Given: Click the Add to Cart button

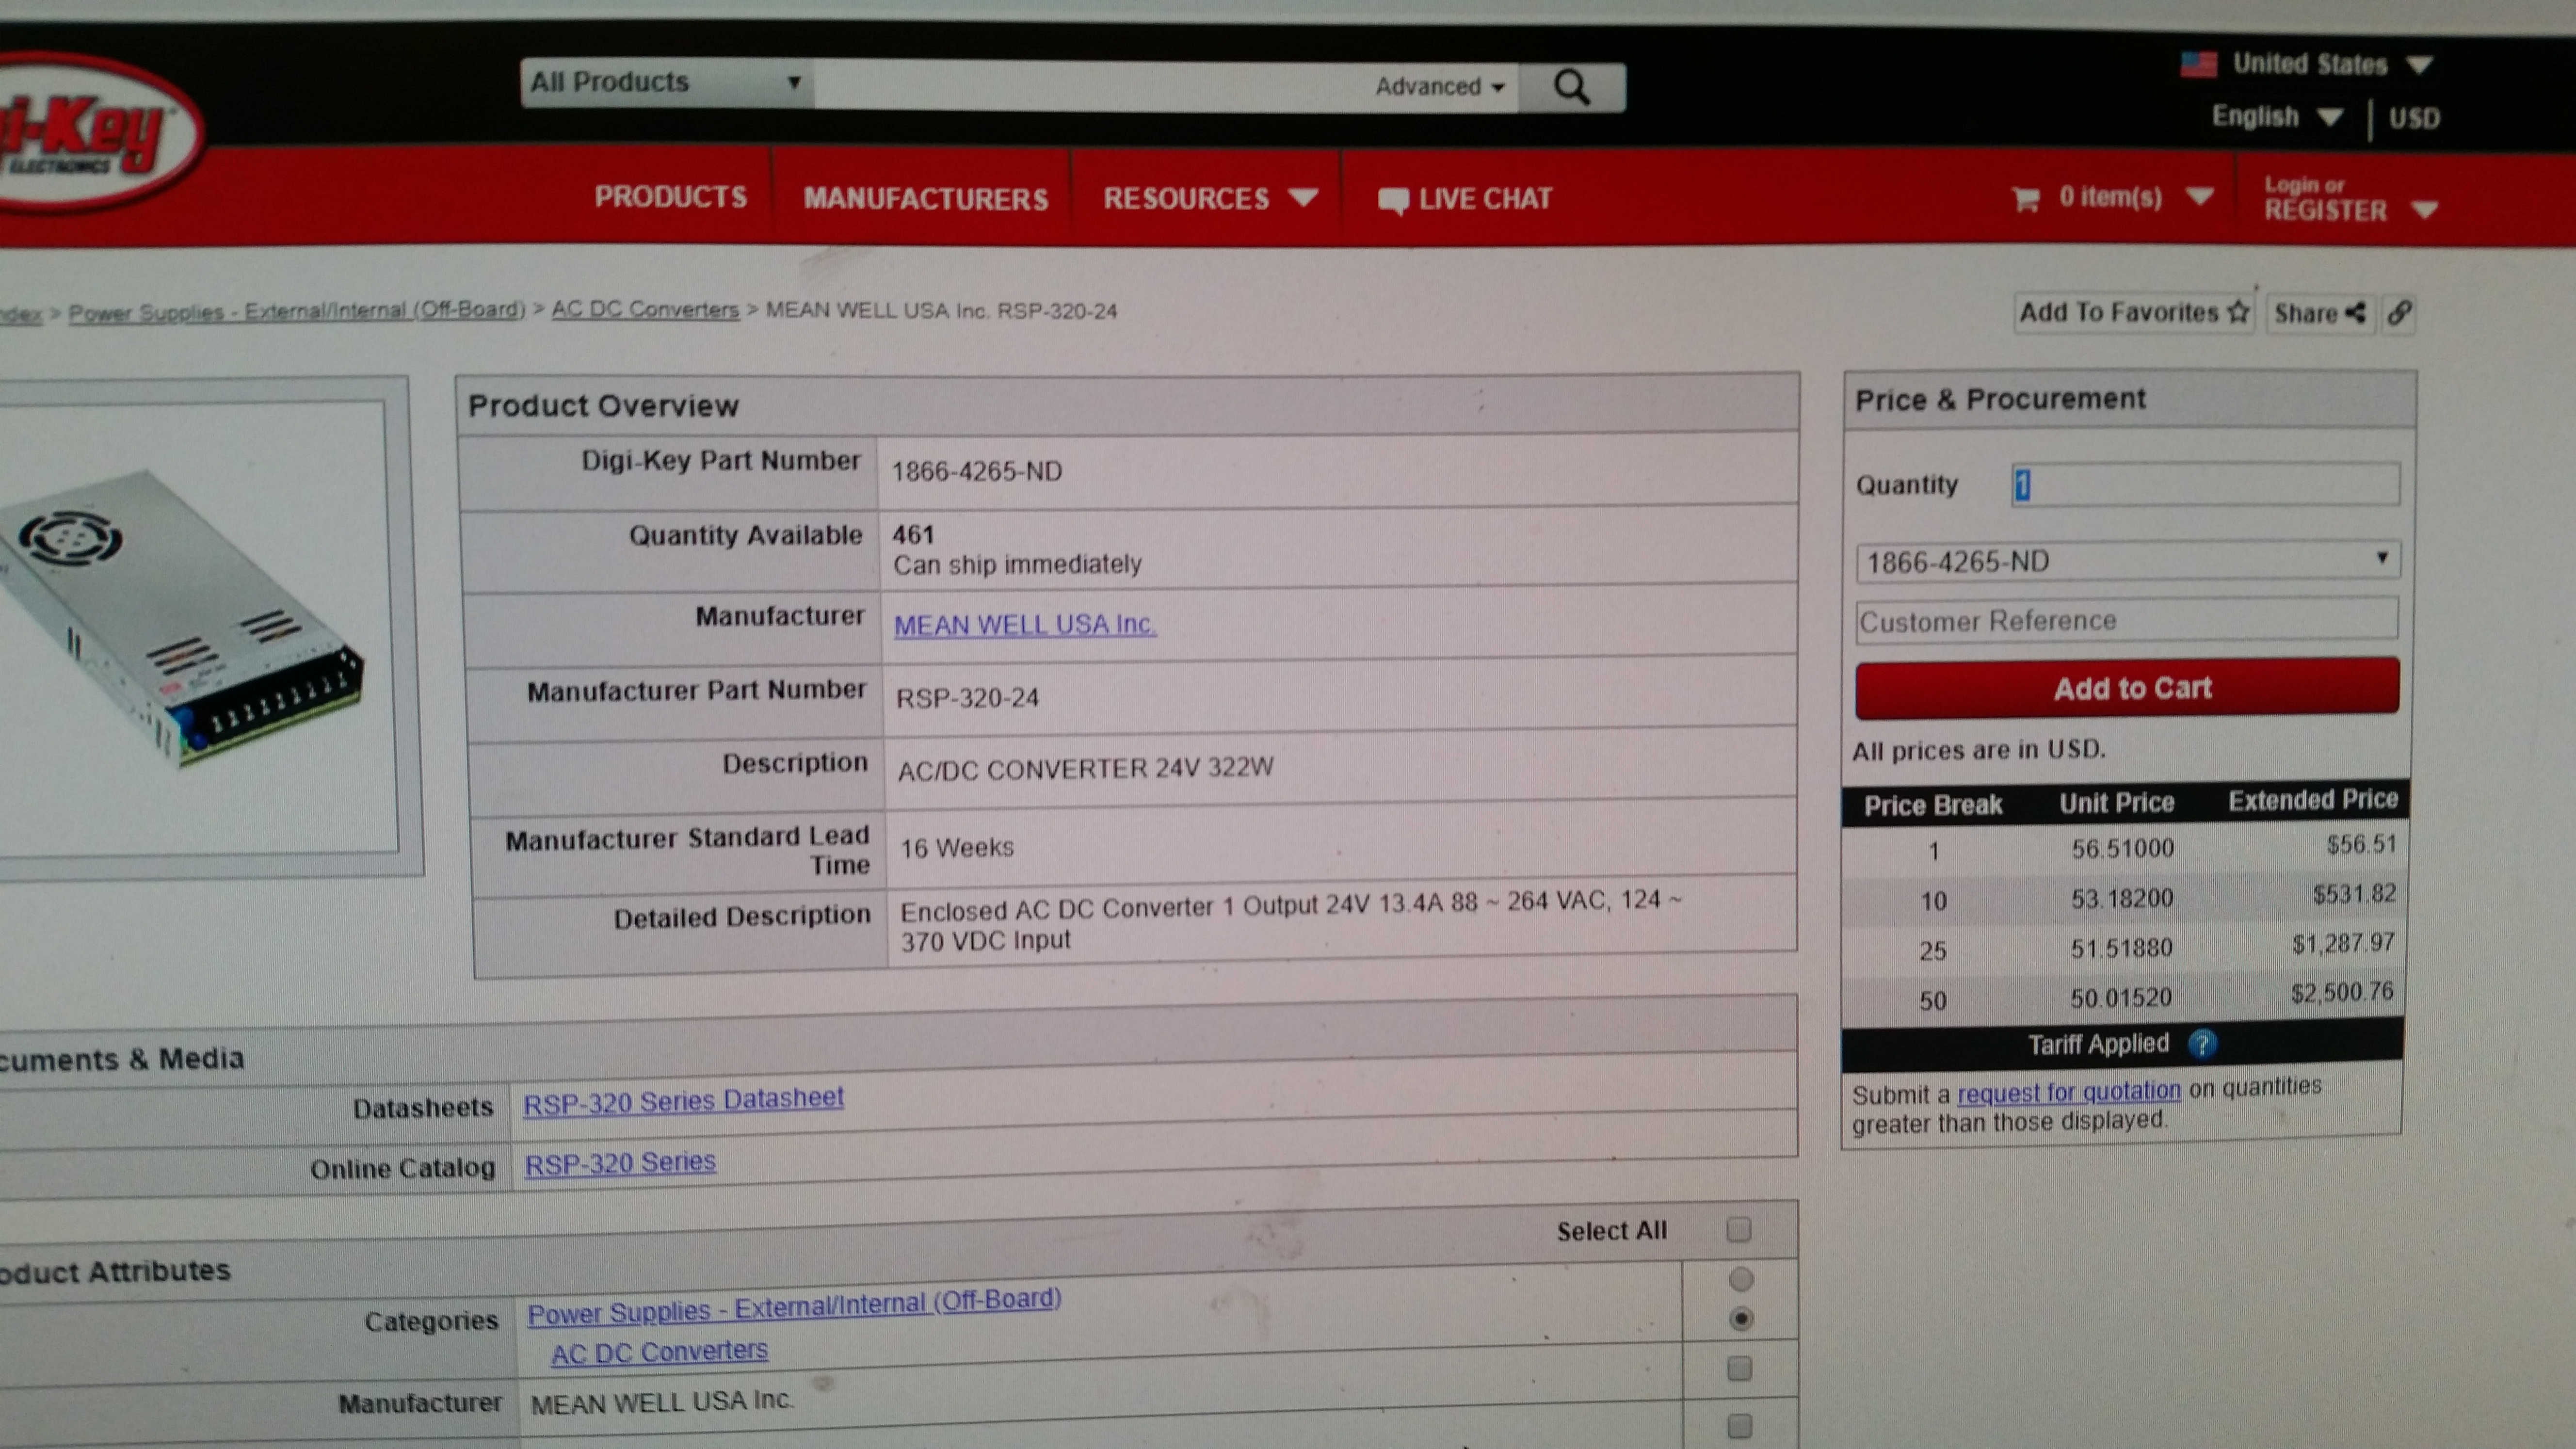Looking at the screenshot, I should coord(2126,688).
